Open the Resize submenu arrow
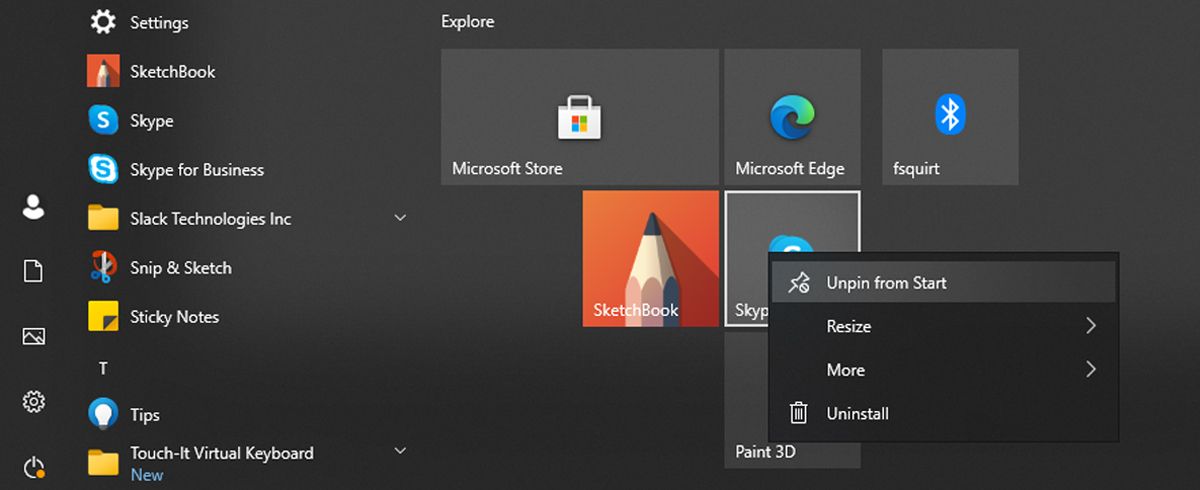Screen dimensions: 1200x490 (x=1091, y=326)
